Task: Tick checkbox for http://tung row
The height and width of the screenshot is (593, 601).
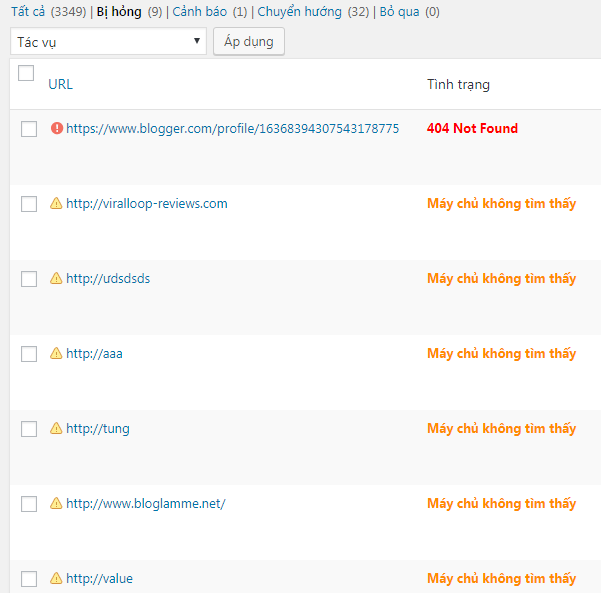Action: click(x=29, y=429)
